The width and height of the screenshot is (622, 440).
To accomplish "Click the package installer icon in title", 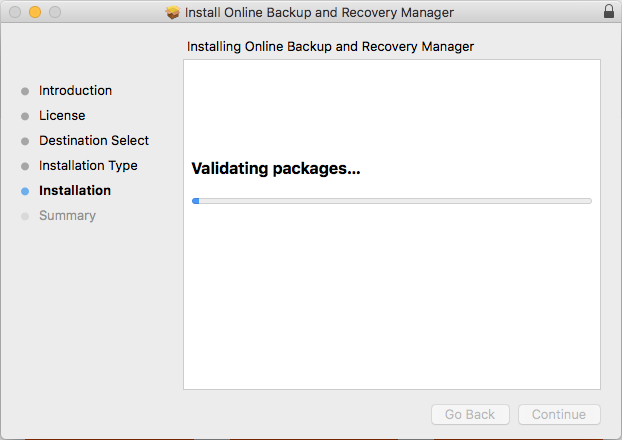I will (x=173, y=12).
